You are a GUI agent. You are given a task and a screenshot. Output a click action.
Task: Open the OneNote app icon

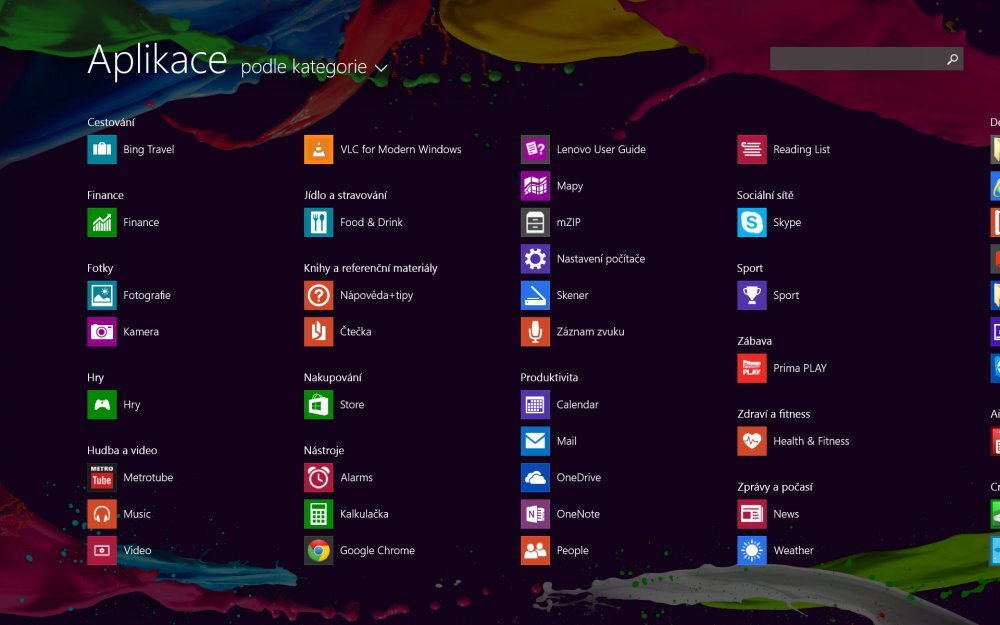(x=535, y=513)
